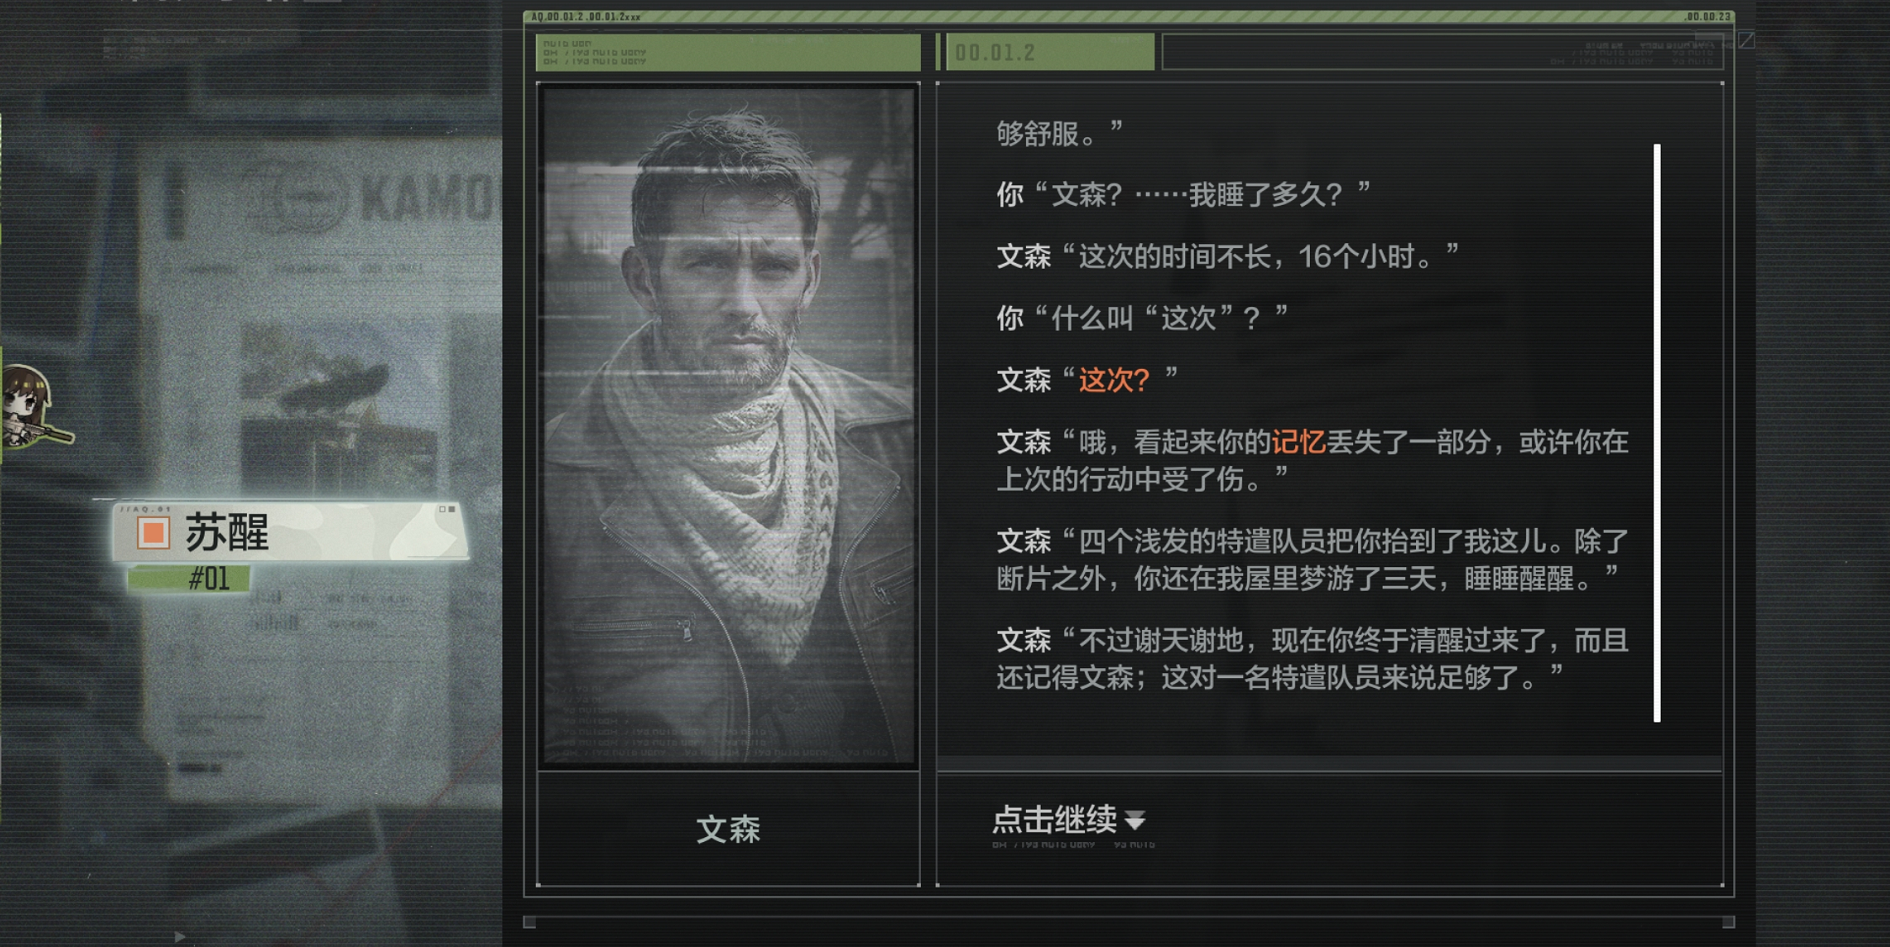The height and width of the screenshot is (947, 1890).
Task: Click the striped green top progress bar
Action: [1129, 17]
